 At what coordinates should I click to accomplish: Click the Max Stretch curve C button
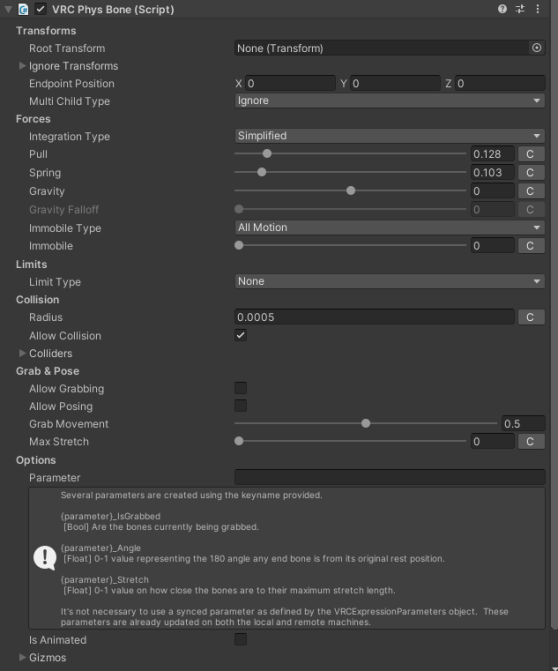pyautogui.click(x=531, y=441)
